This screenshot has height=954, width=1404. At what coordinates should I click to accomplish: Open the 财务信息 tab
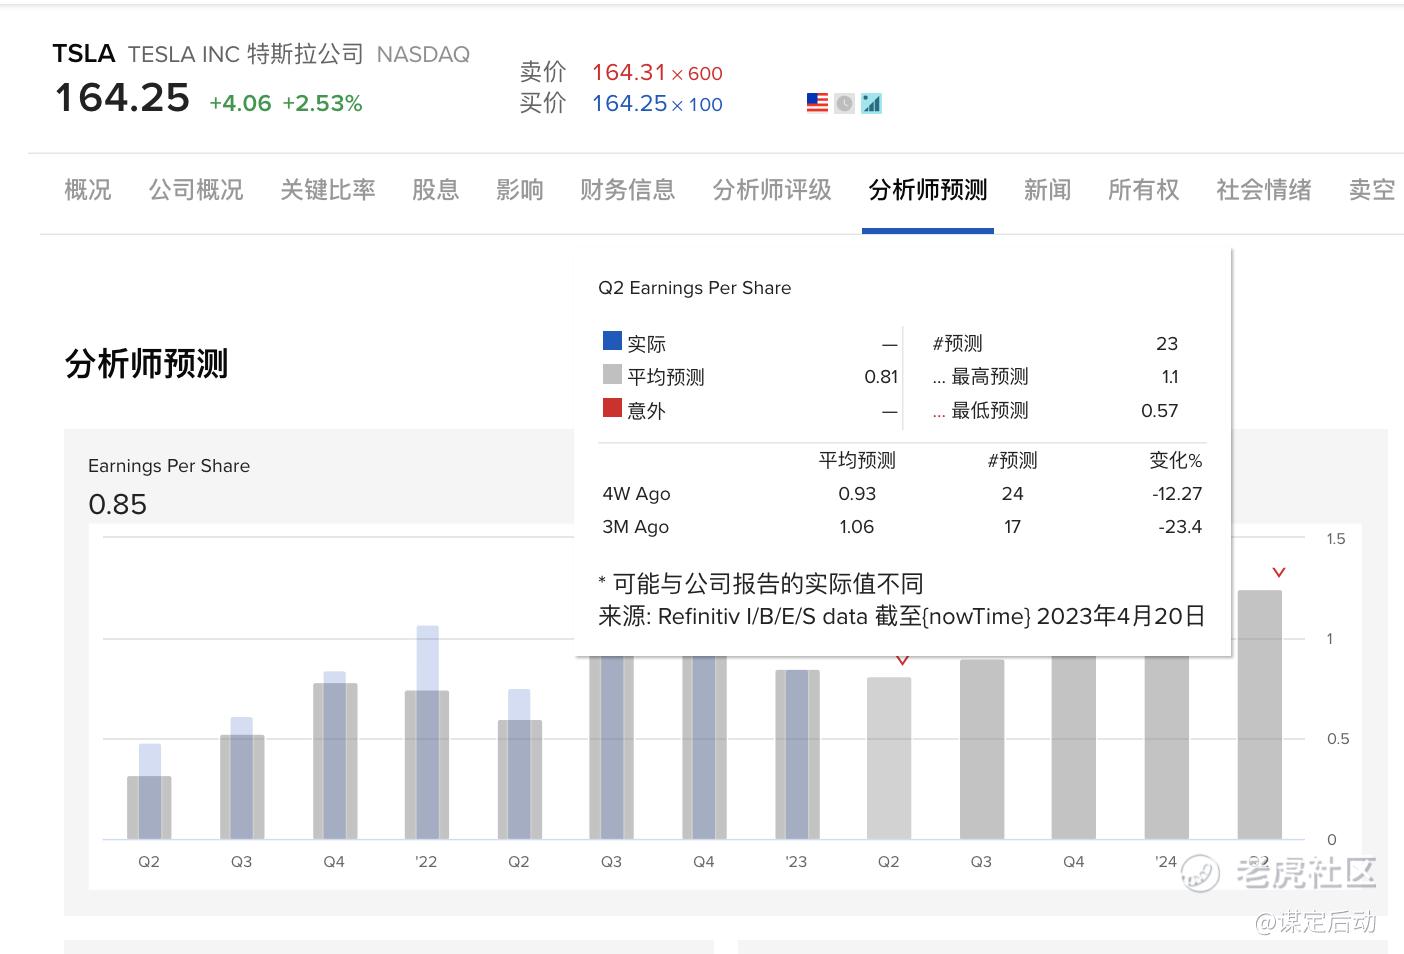pos(628,190)
